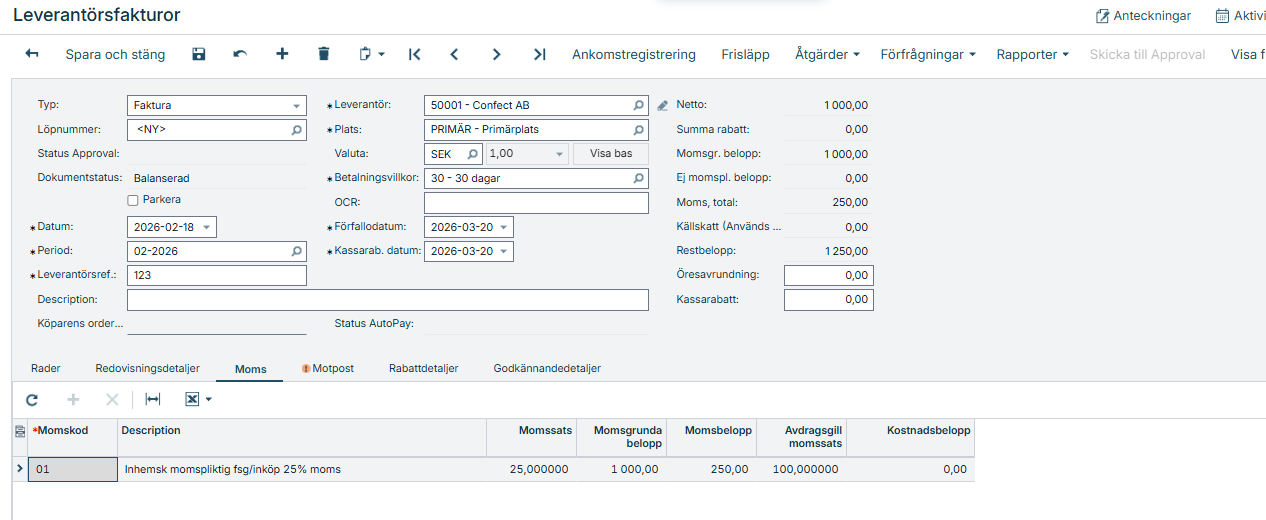The image size is (1266, 520).
Task: Open the Datum date picker dropdown
Action: [x=207, y=227]
